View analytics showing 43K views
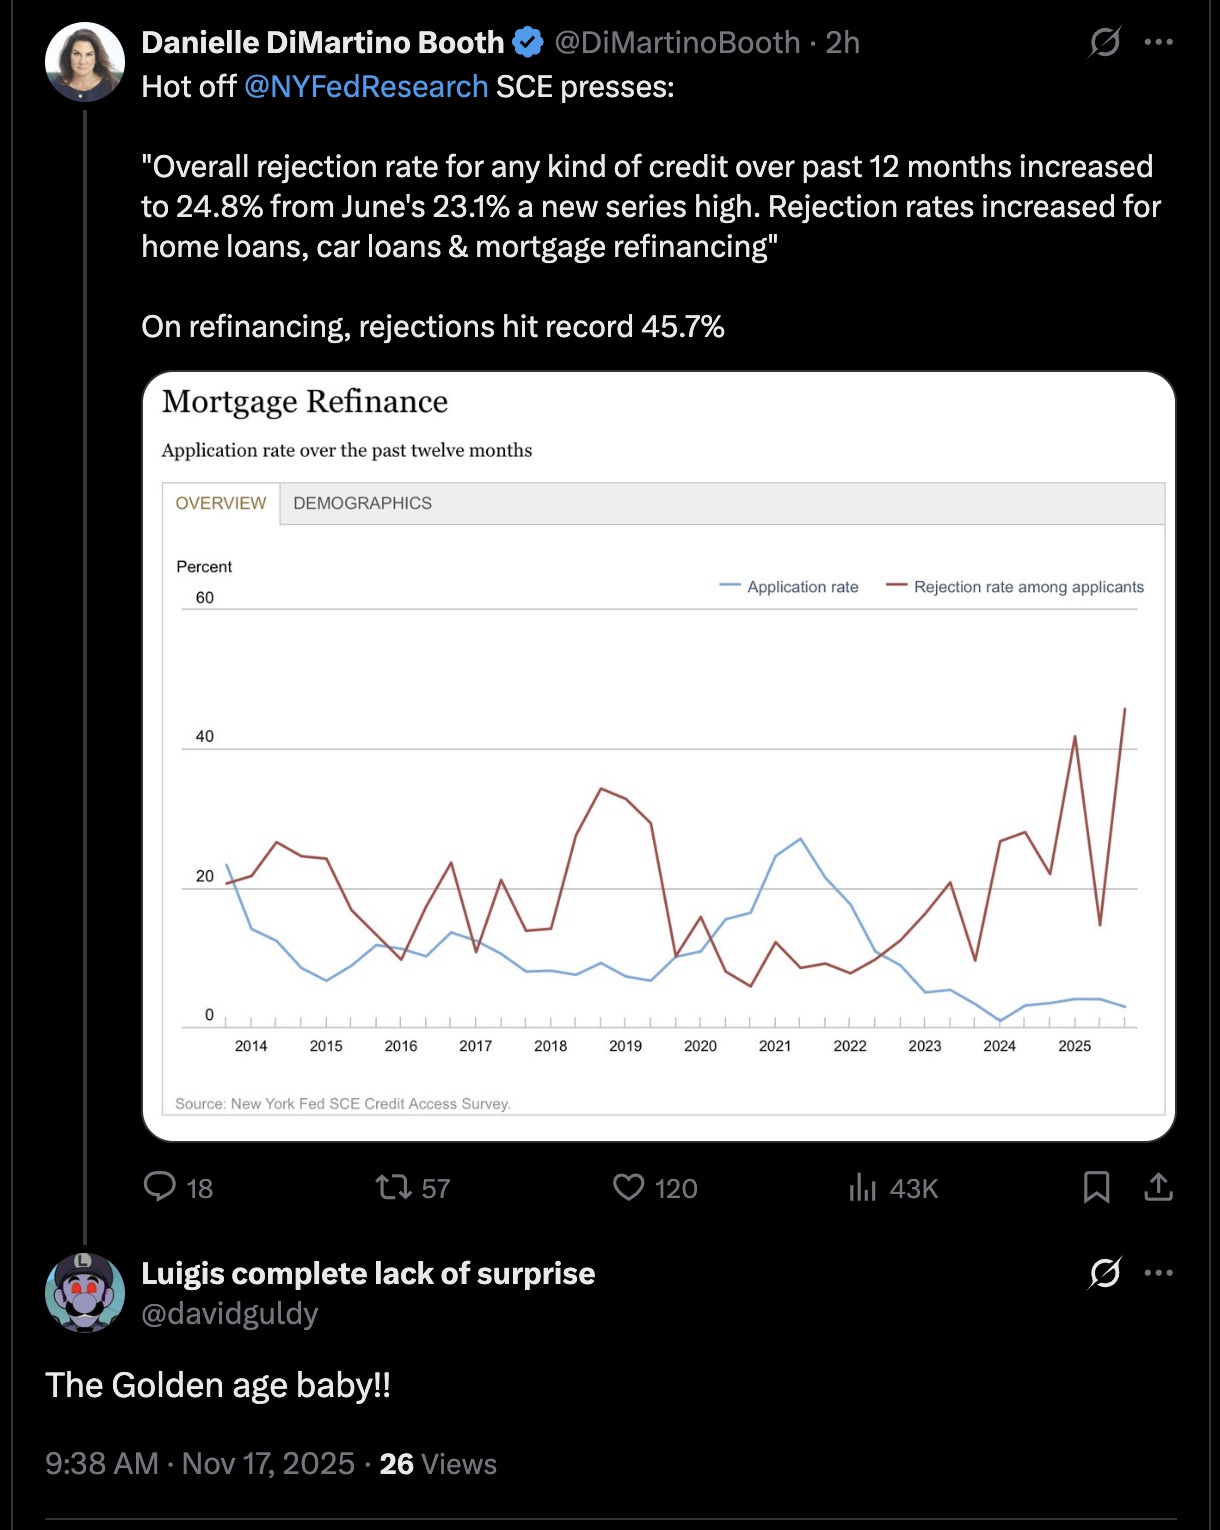 pyautogui.click(x=862, y=1187)
